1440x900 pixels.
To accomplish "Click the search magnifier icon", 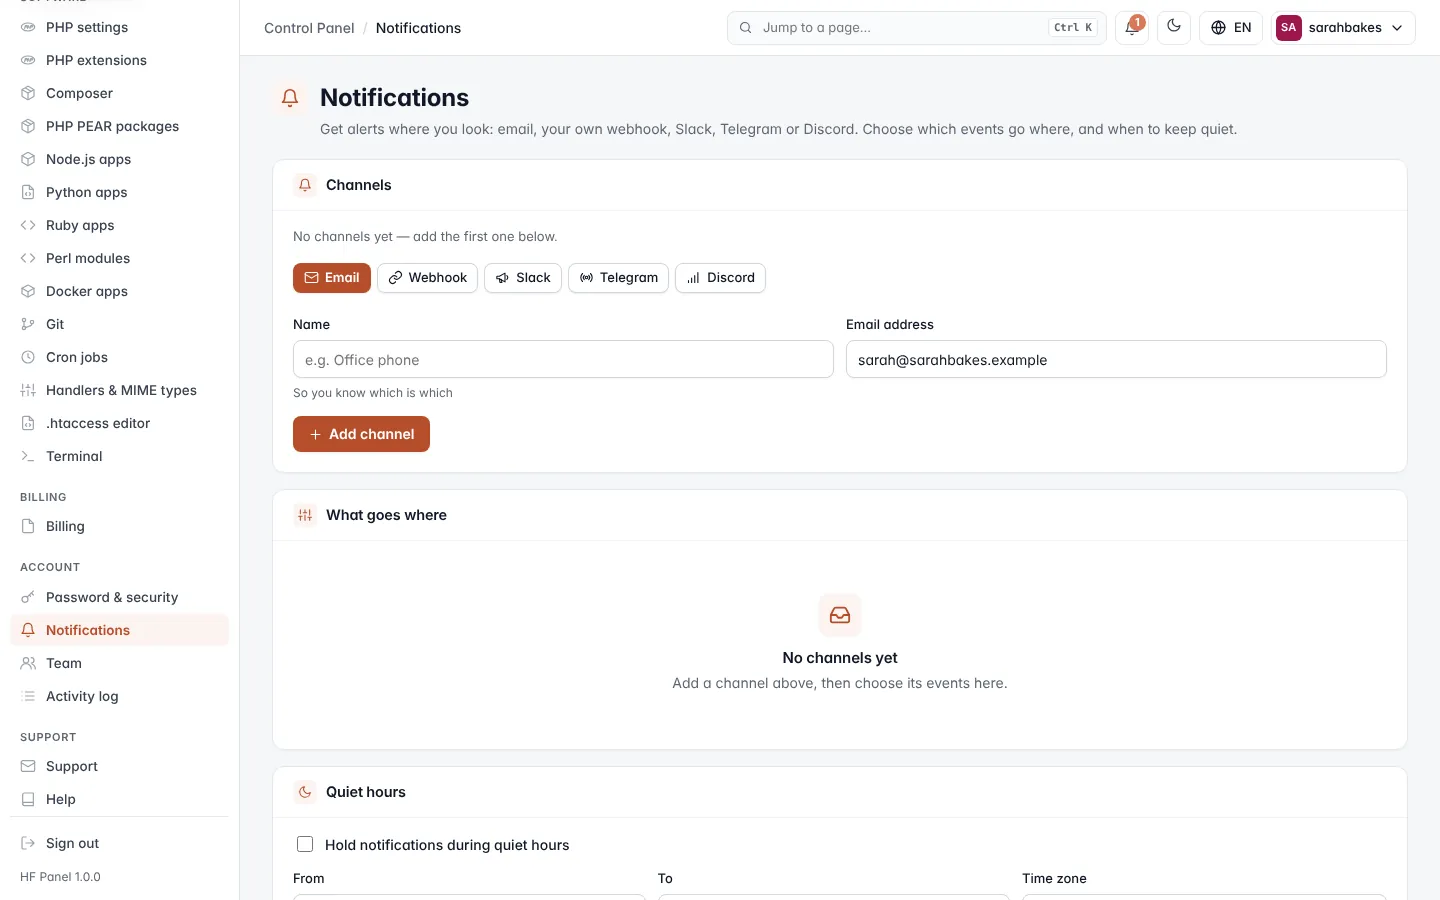I will coord(745,28).
